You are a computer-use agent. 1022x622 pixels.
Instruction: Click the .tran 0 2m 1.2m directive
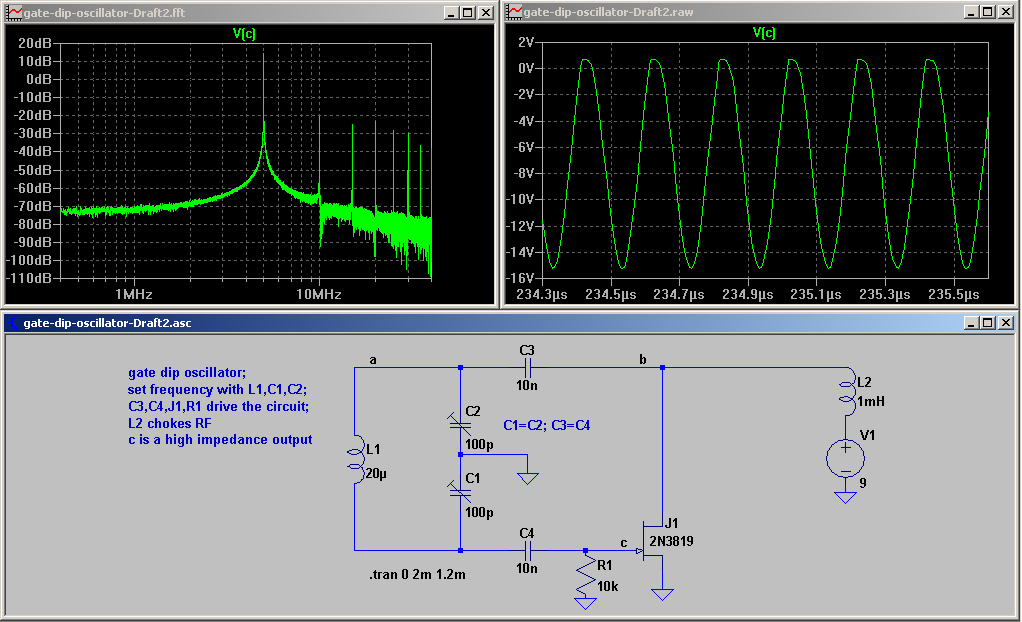[x=417, y=574]
